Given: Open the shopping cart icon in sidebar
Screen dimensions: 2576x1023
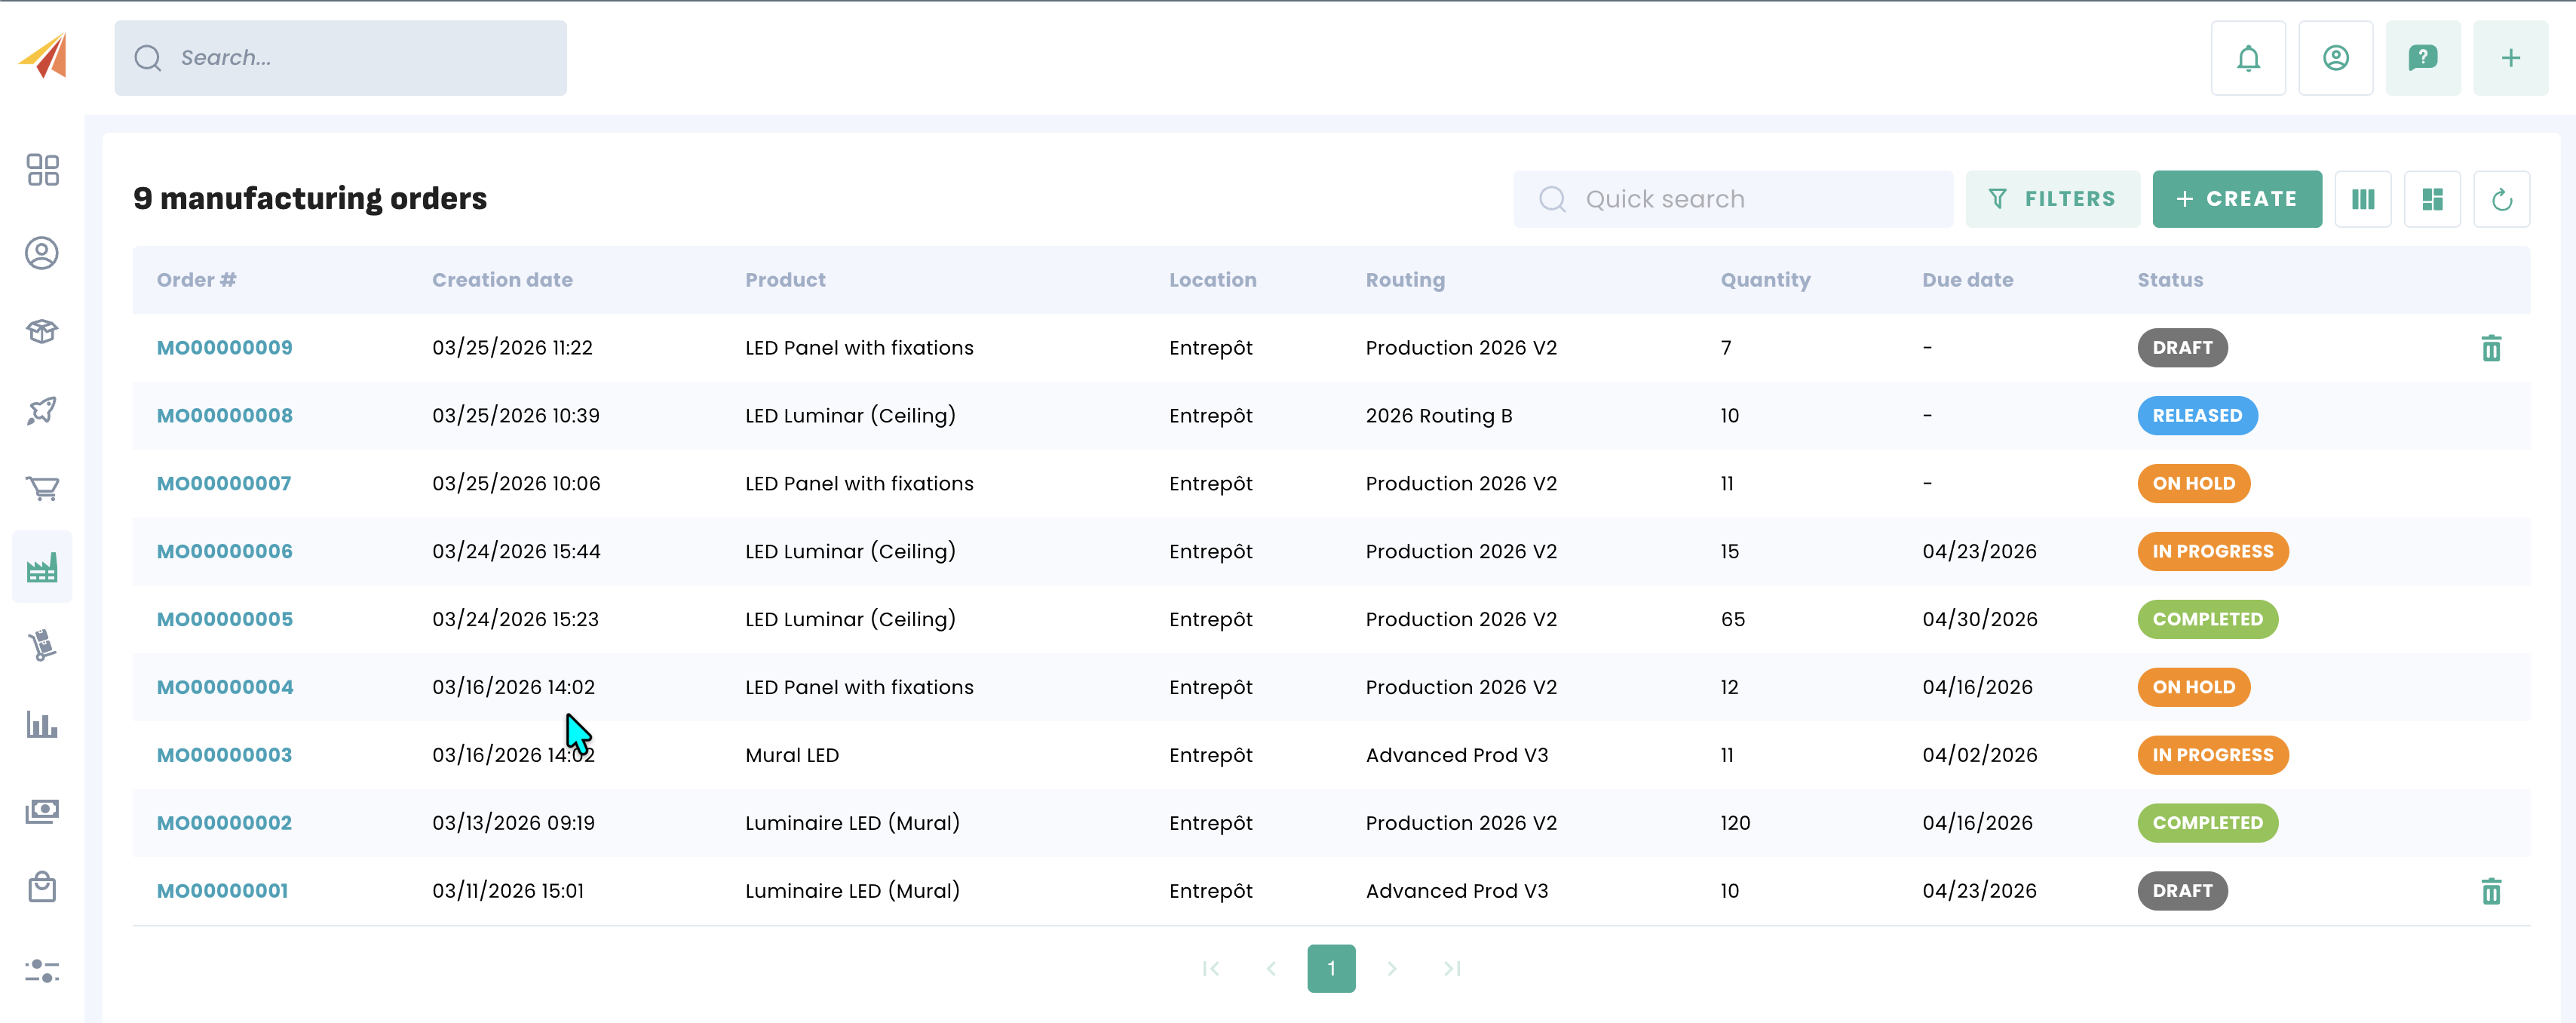Looking at the screenshot, I should (42, 488).
